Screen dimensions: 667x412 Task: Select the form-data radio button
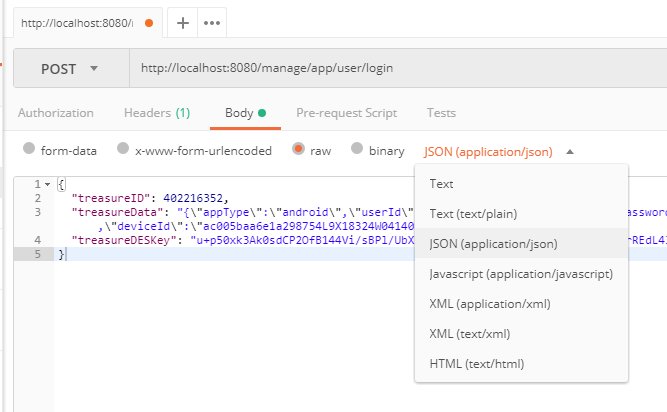29,148
